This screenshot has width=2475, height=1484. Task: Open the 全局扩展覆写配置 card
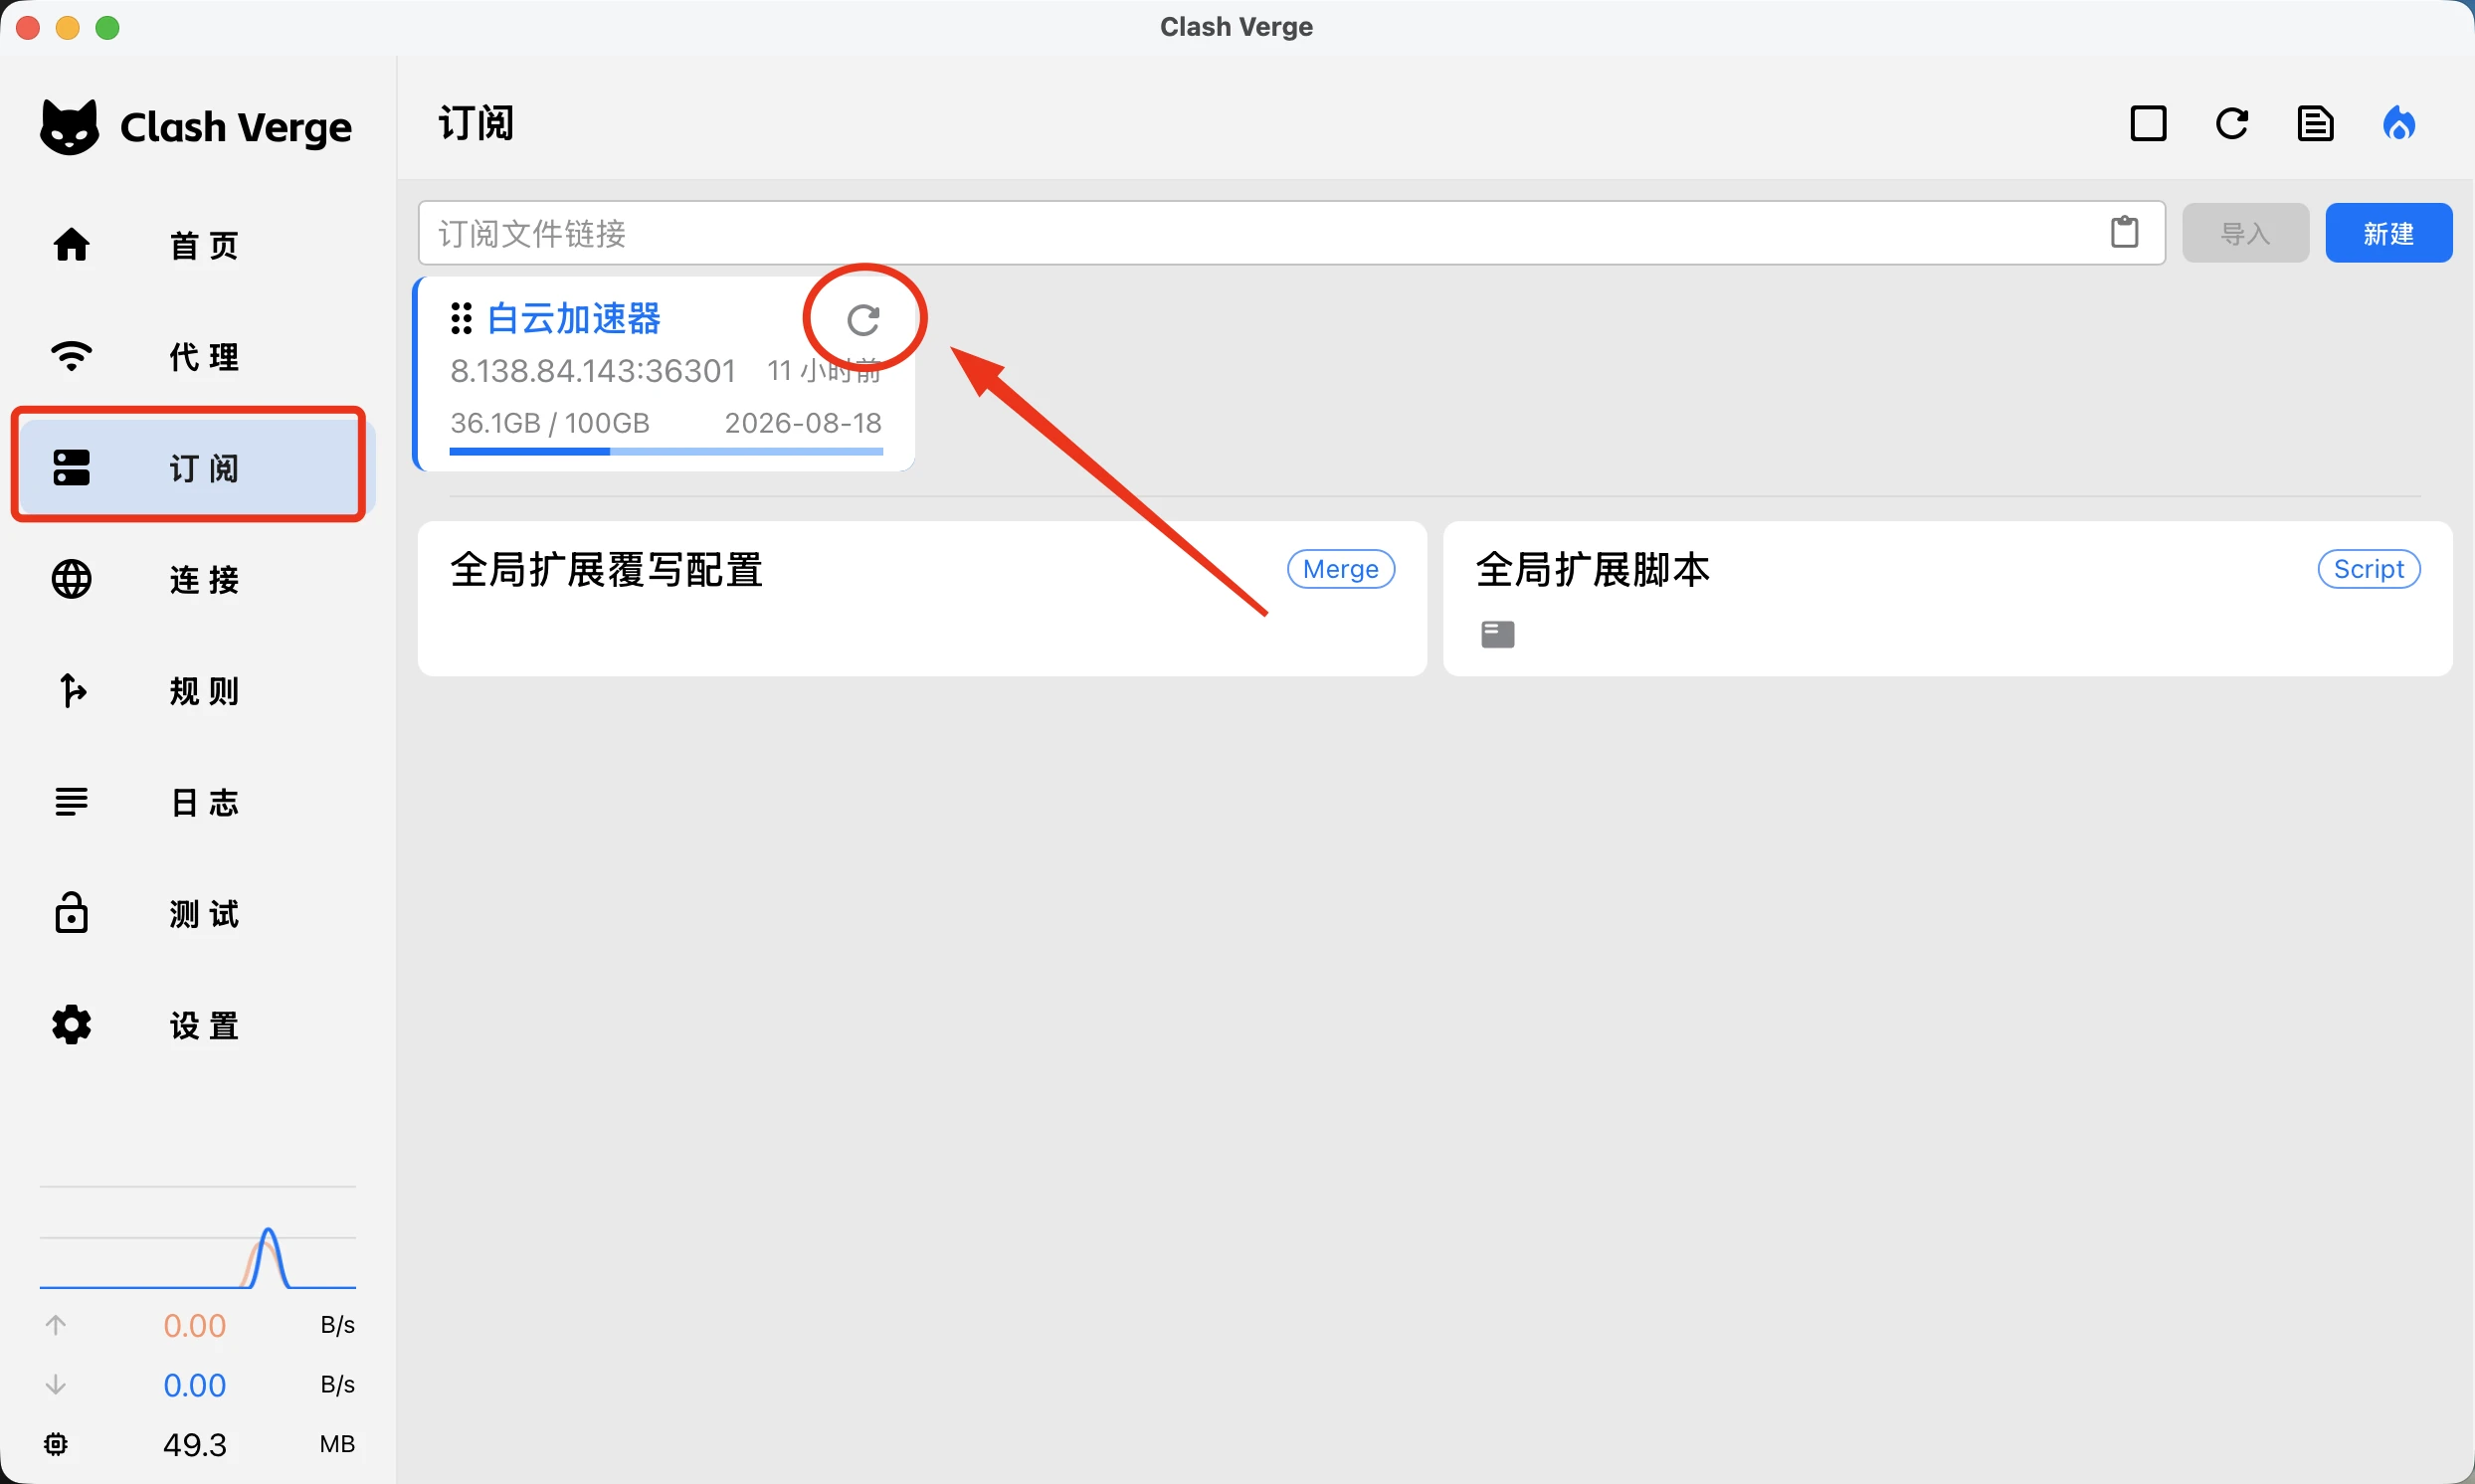922,598
